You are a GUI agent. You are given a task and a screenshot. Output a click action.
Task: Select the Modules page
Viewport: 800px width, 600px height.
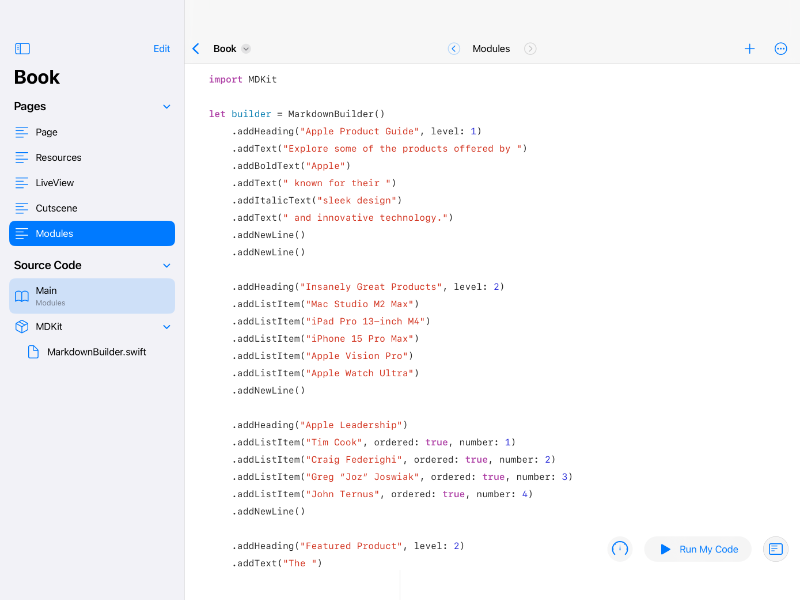coord(92,233)
